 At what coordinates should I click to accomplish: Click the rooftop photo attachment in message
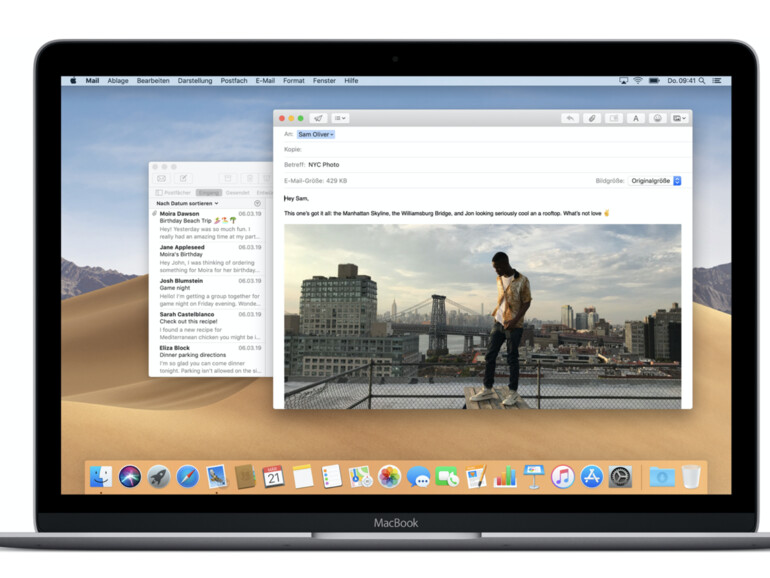point(483,317)
